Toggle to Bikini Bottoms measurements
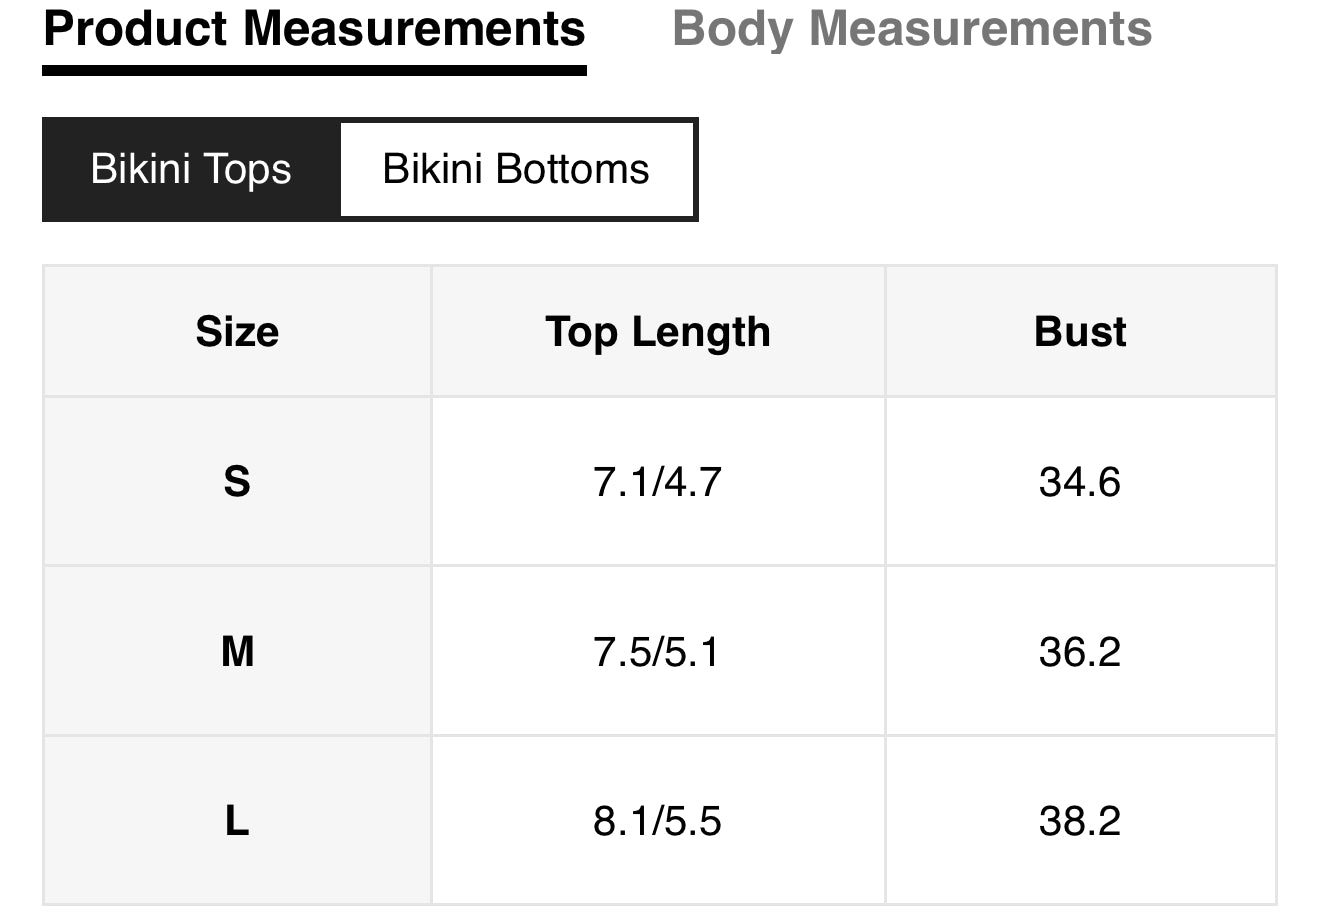The height and width of the screenshot is (917, 1320). (x=516, y=169)
